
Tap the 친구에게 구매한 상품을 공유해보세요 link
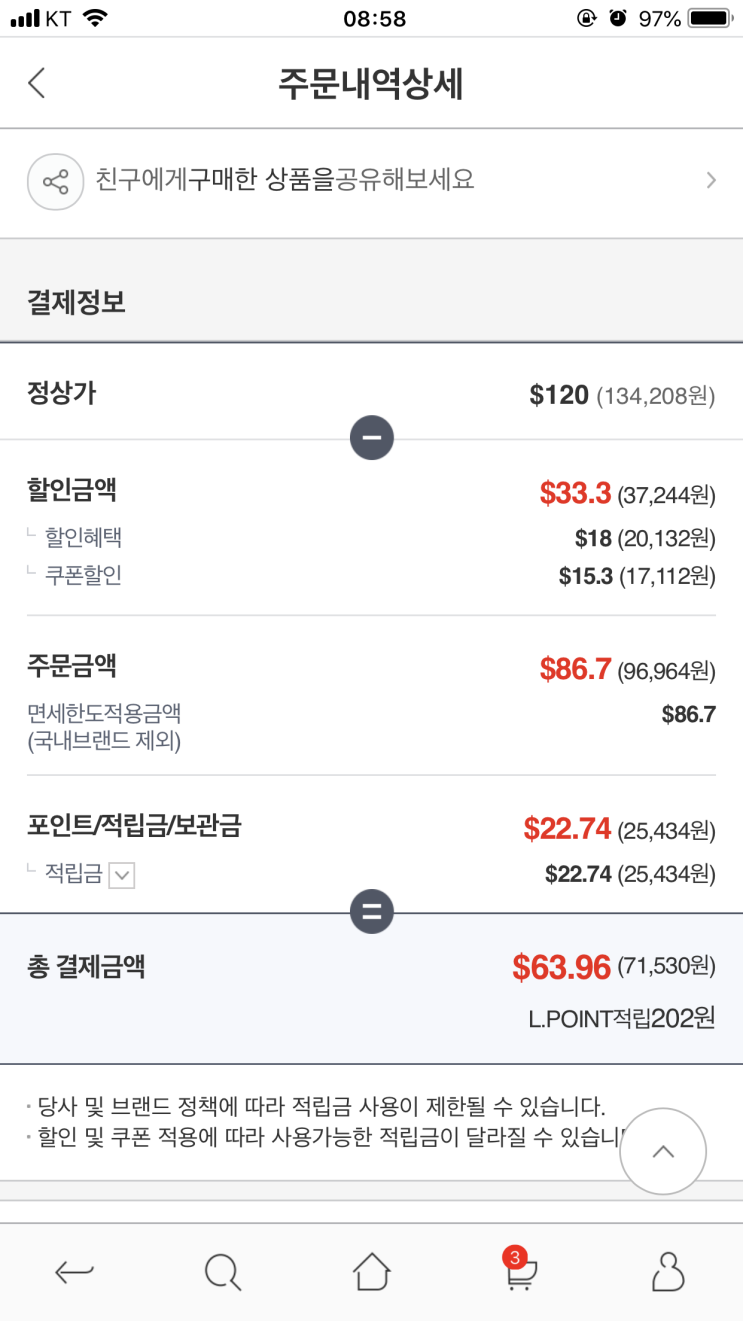pyautogui.click(x=285, y=181)
